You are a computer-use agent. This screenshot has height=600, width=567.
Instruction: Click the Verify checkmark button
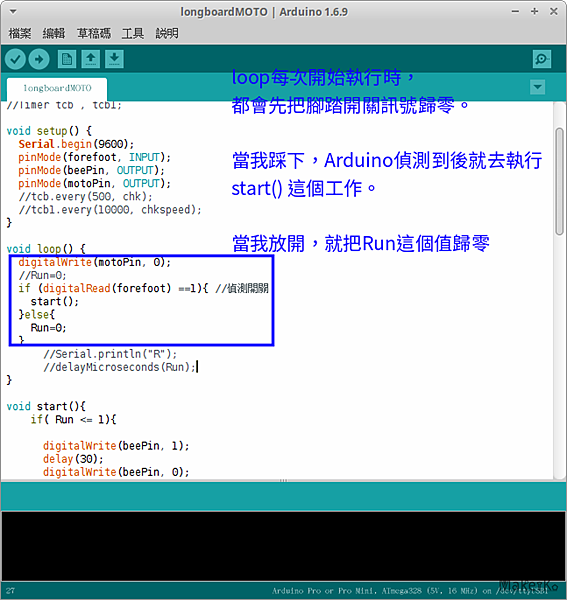point(15,59)
